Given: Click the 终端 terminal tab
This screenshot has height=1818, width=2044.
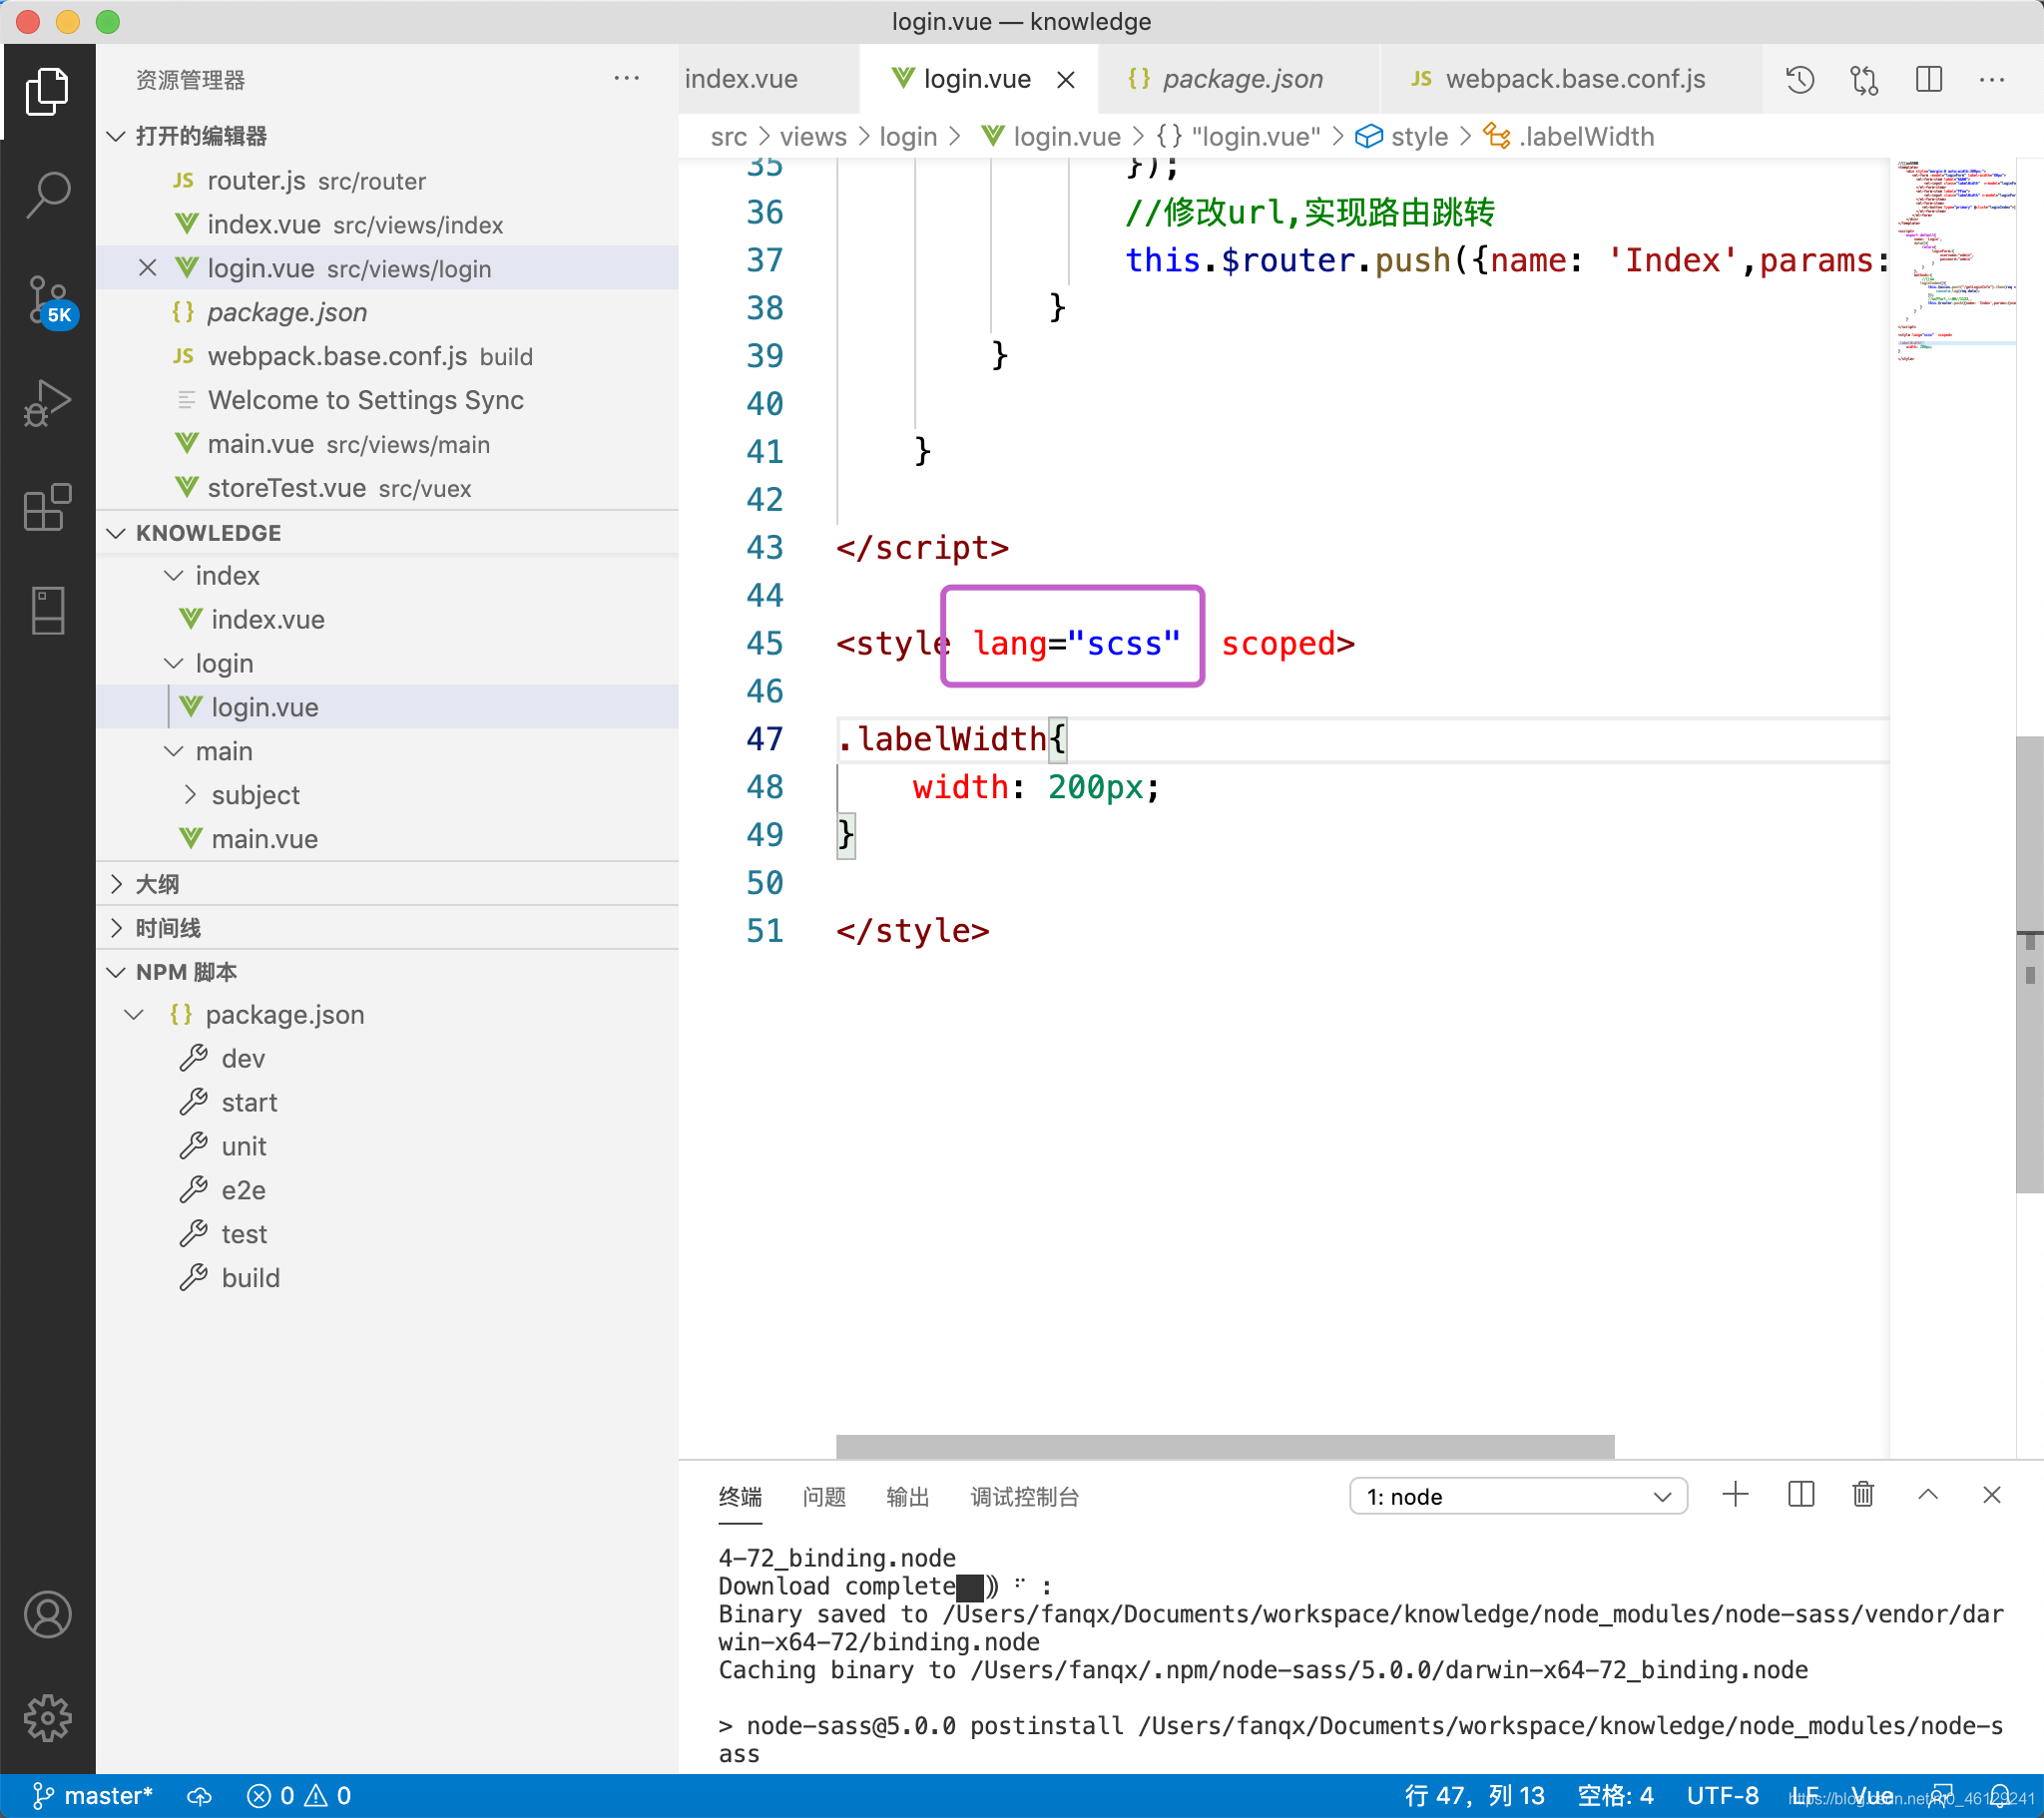Looking at the screenshot, I should coord(744,1495).
